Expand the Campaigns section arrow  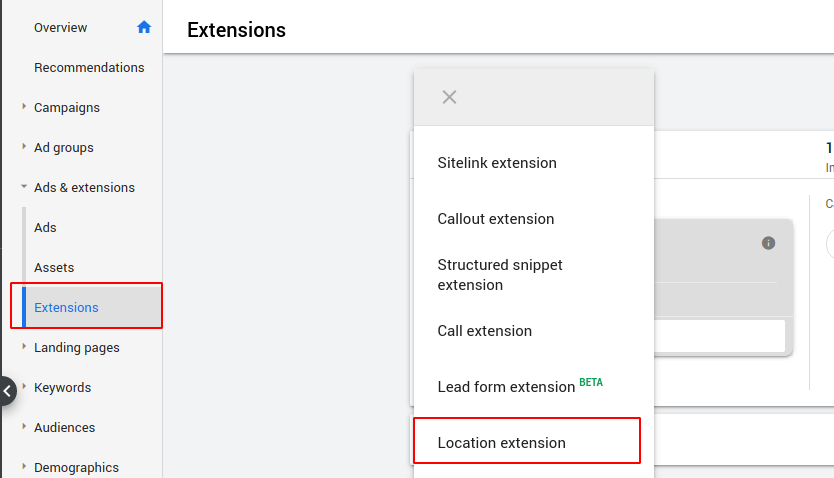click(24, 106)
